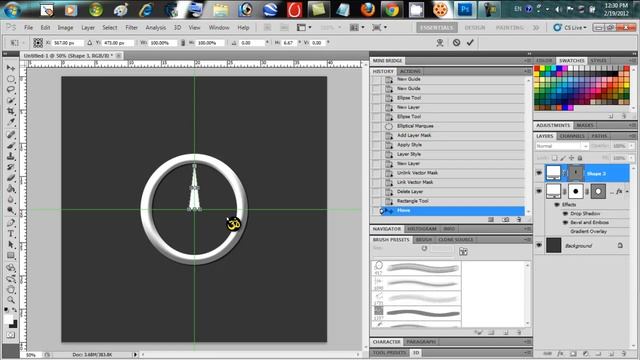Toggle visibility of layer Effects
640x360 pixels.
557,204
